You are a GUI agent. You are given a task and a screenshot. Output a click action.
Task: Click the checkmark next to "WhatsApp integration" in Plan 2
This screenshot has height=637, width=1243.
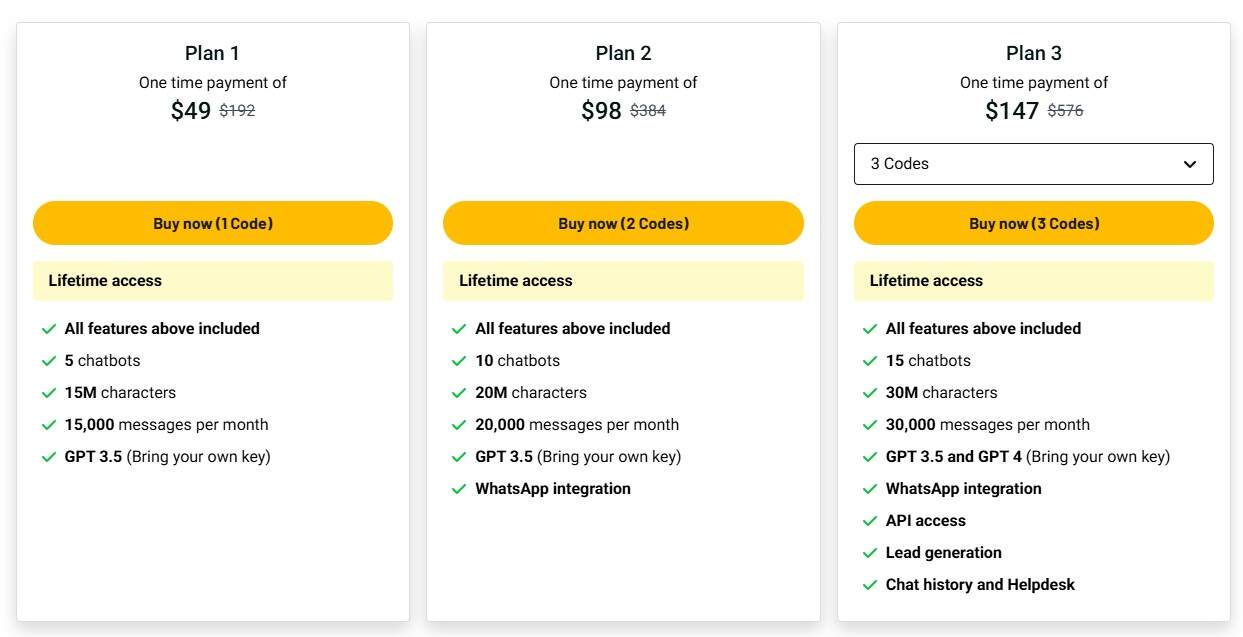coord(459,488)
